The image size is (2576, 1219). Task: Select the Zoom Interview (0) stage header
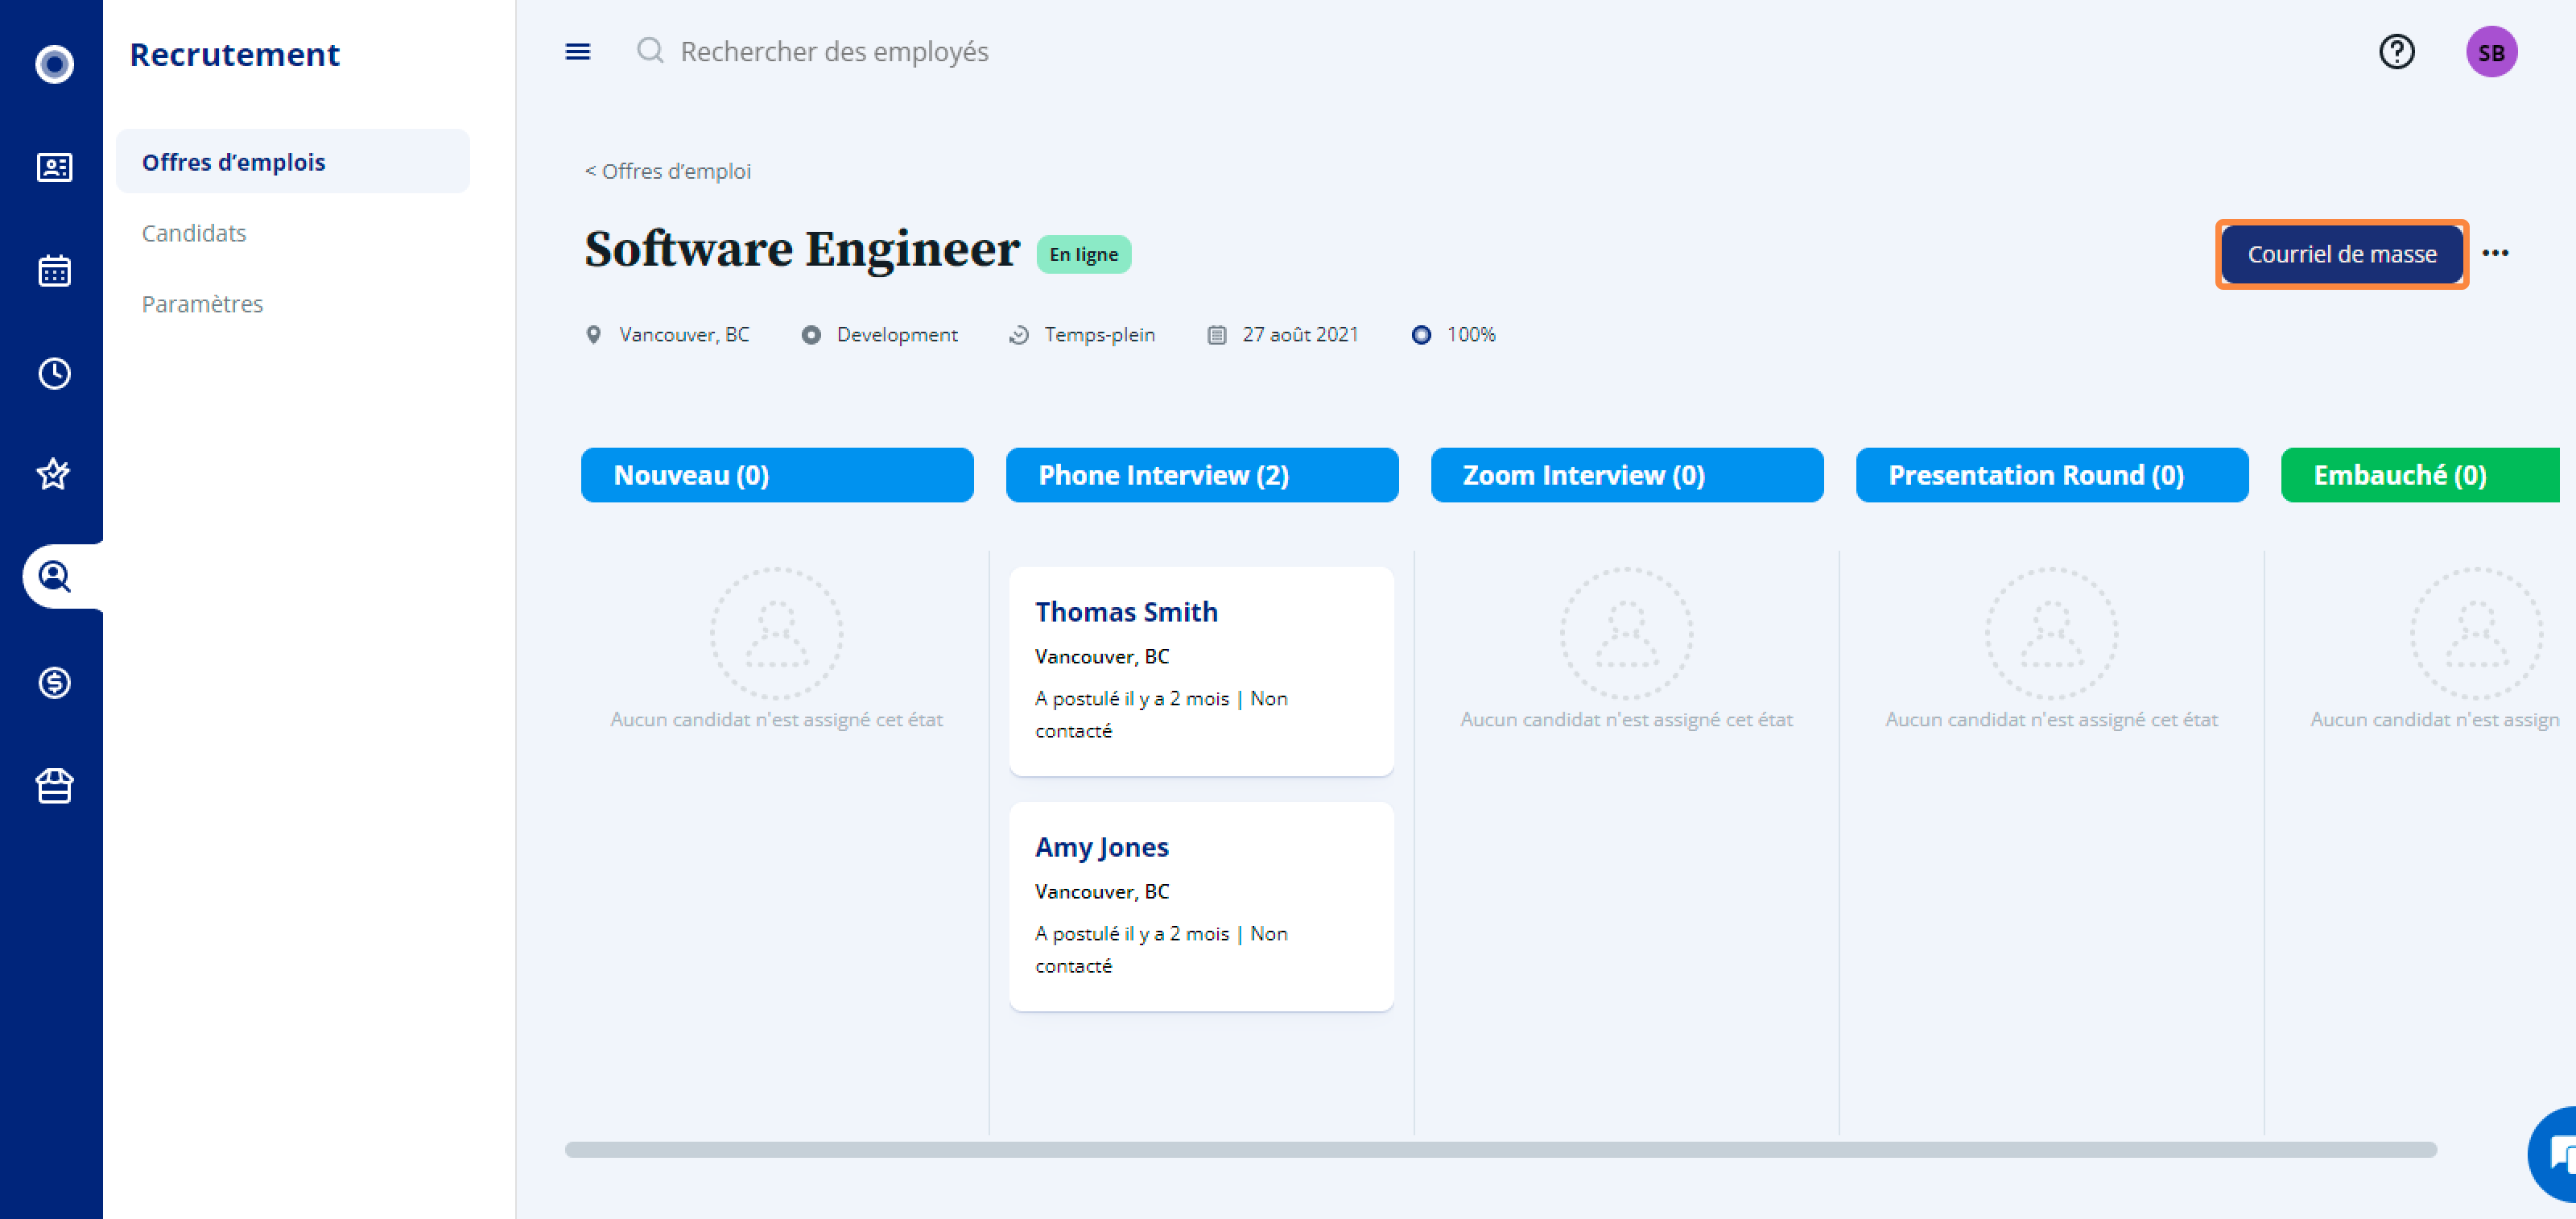tap(1627, 475)
